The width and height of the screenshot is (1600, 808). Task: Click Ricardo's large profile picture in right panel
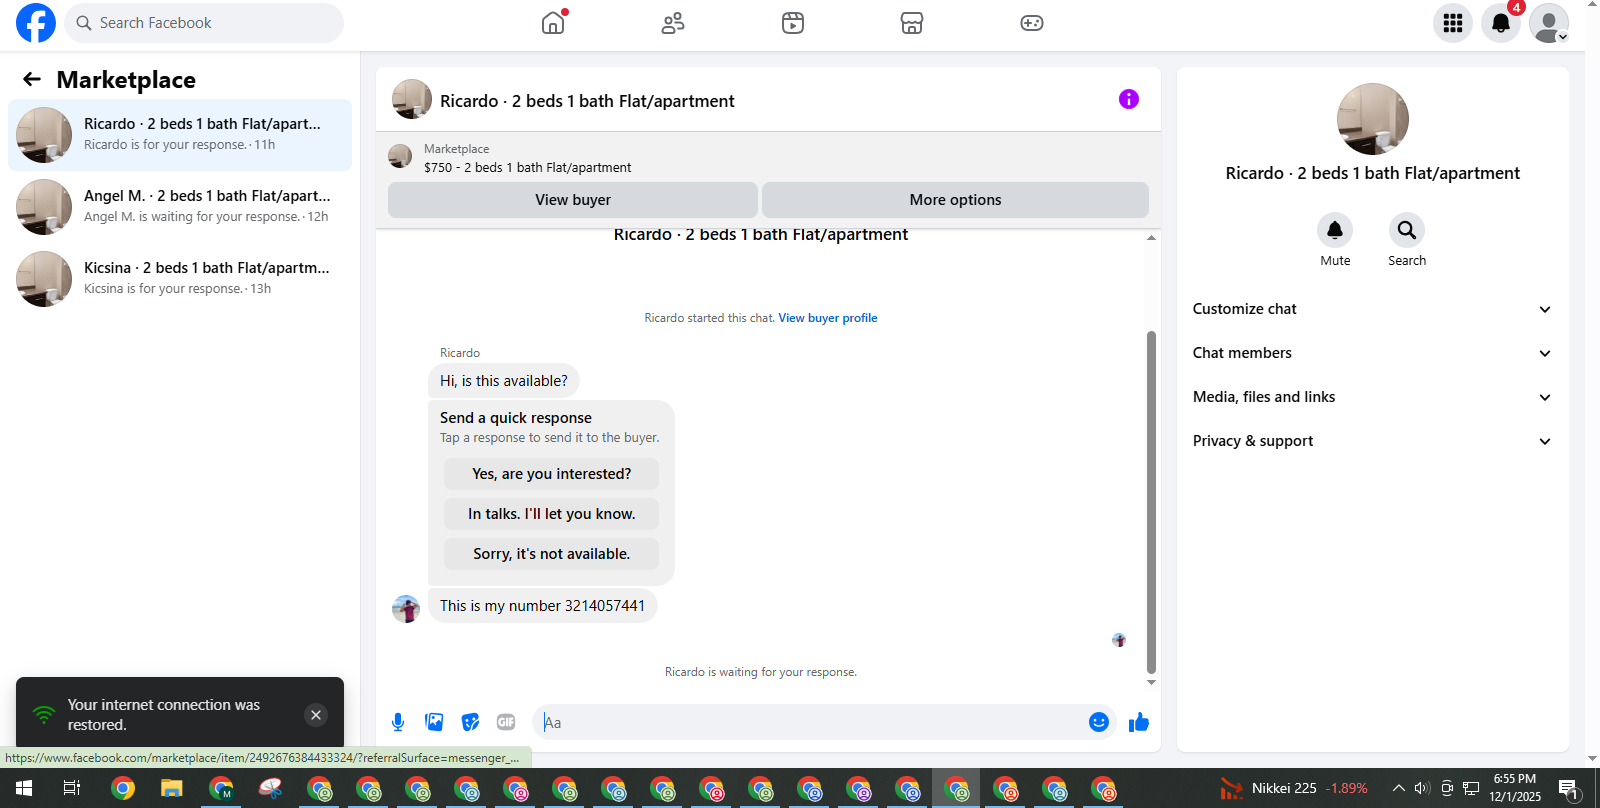pos(1373,119)
